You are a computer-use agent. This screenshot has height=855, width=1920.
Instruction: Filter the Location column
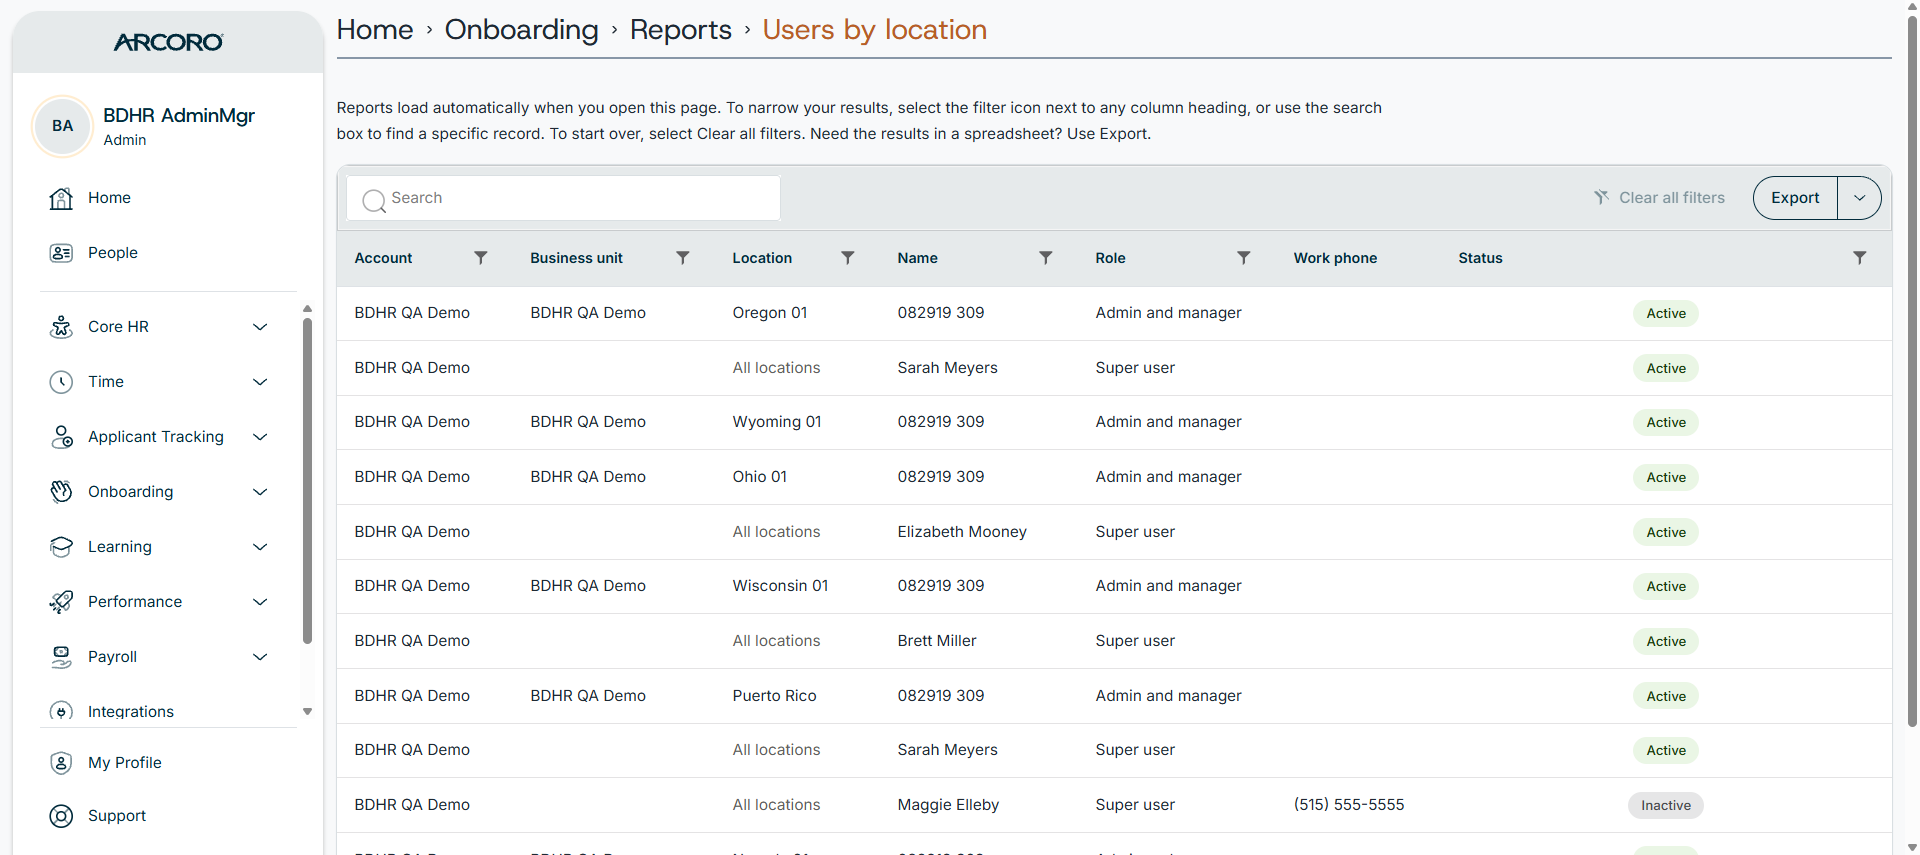click(847, 258)
